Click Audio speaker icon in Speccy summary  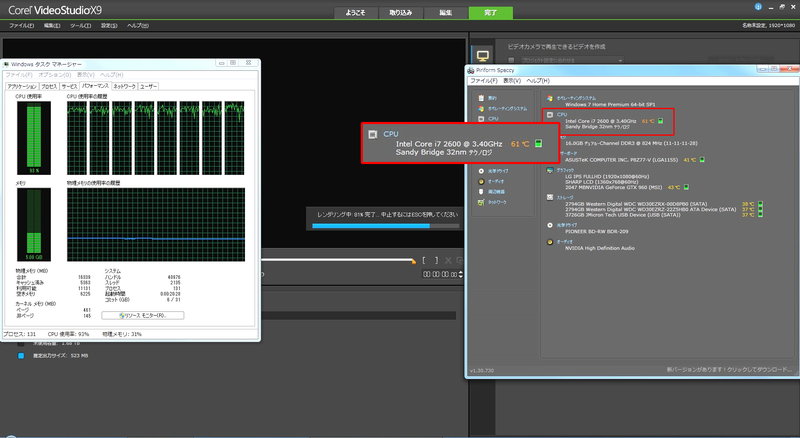point(550,241)
